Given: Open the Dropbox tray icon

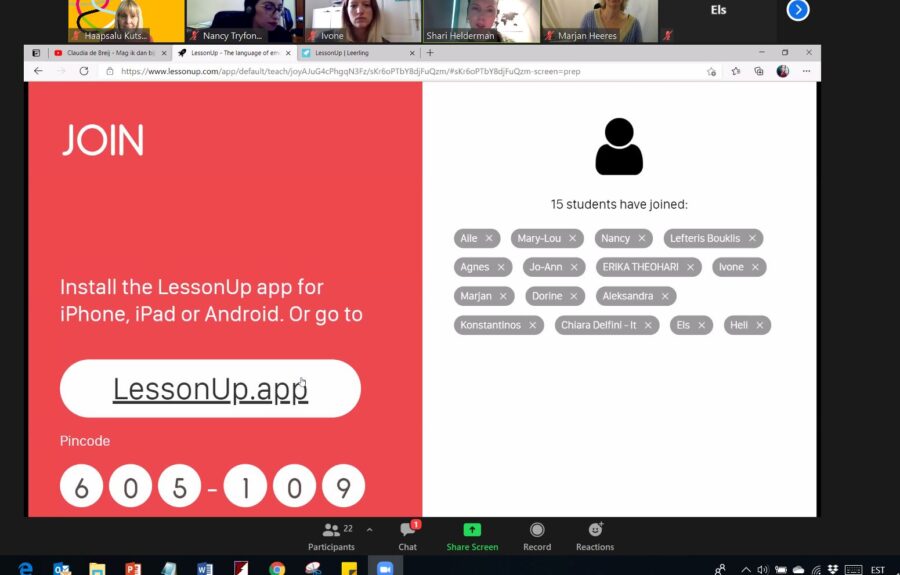Looking at the screenshot, I should point(833,569).
